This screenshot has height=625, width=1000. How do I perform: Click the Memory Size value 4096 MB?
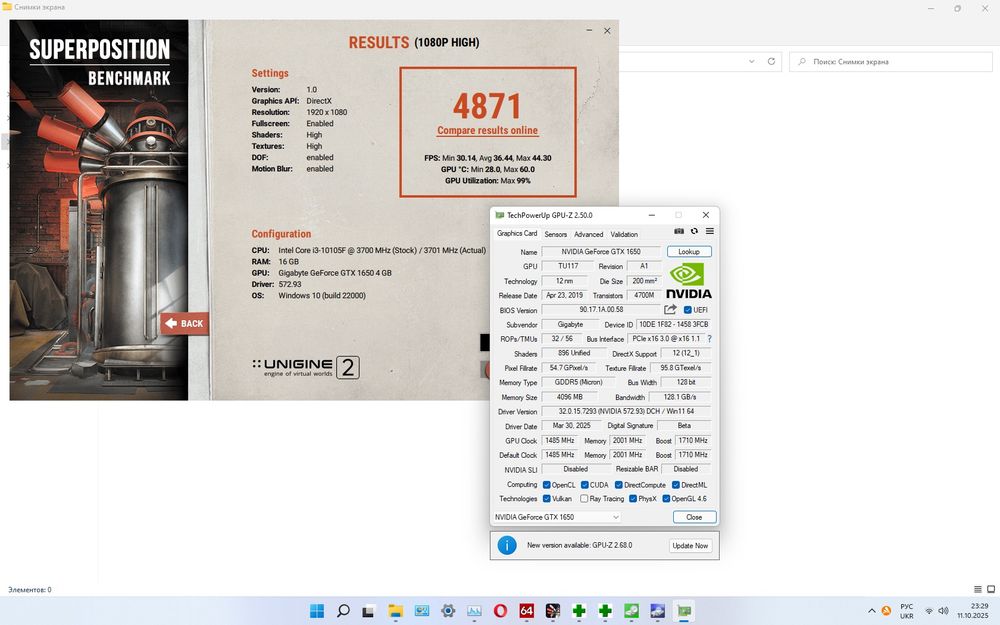[x=569, y=397]
